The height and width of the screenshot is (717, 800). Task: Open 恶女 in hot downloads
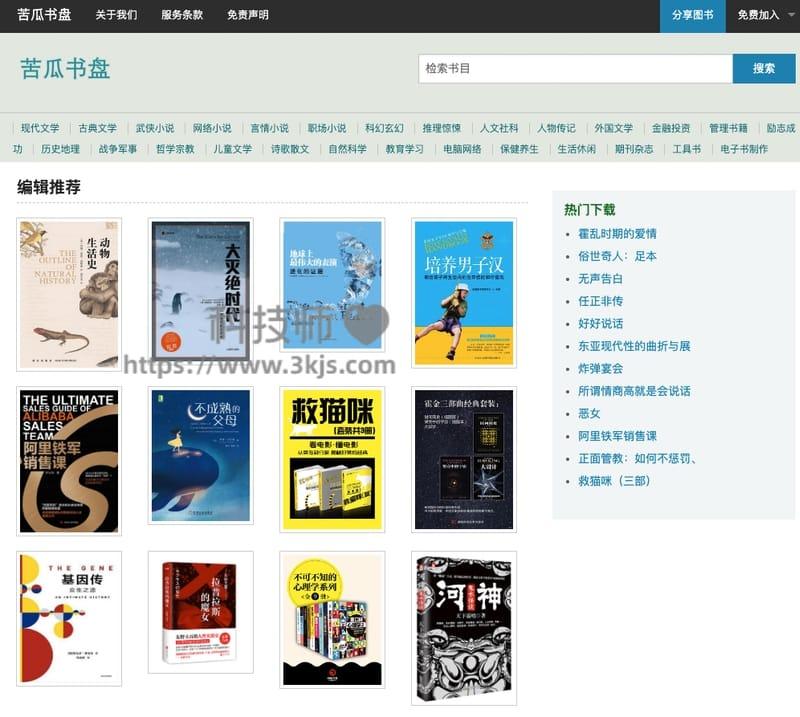(589, 413)
